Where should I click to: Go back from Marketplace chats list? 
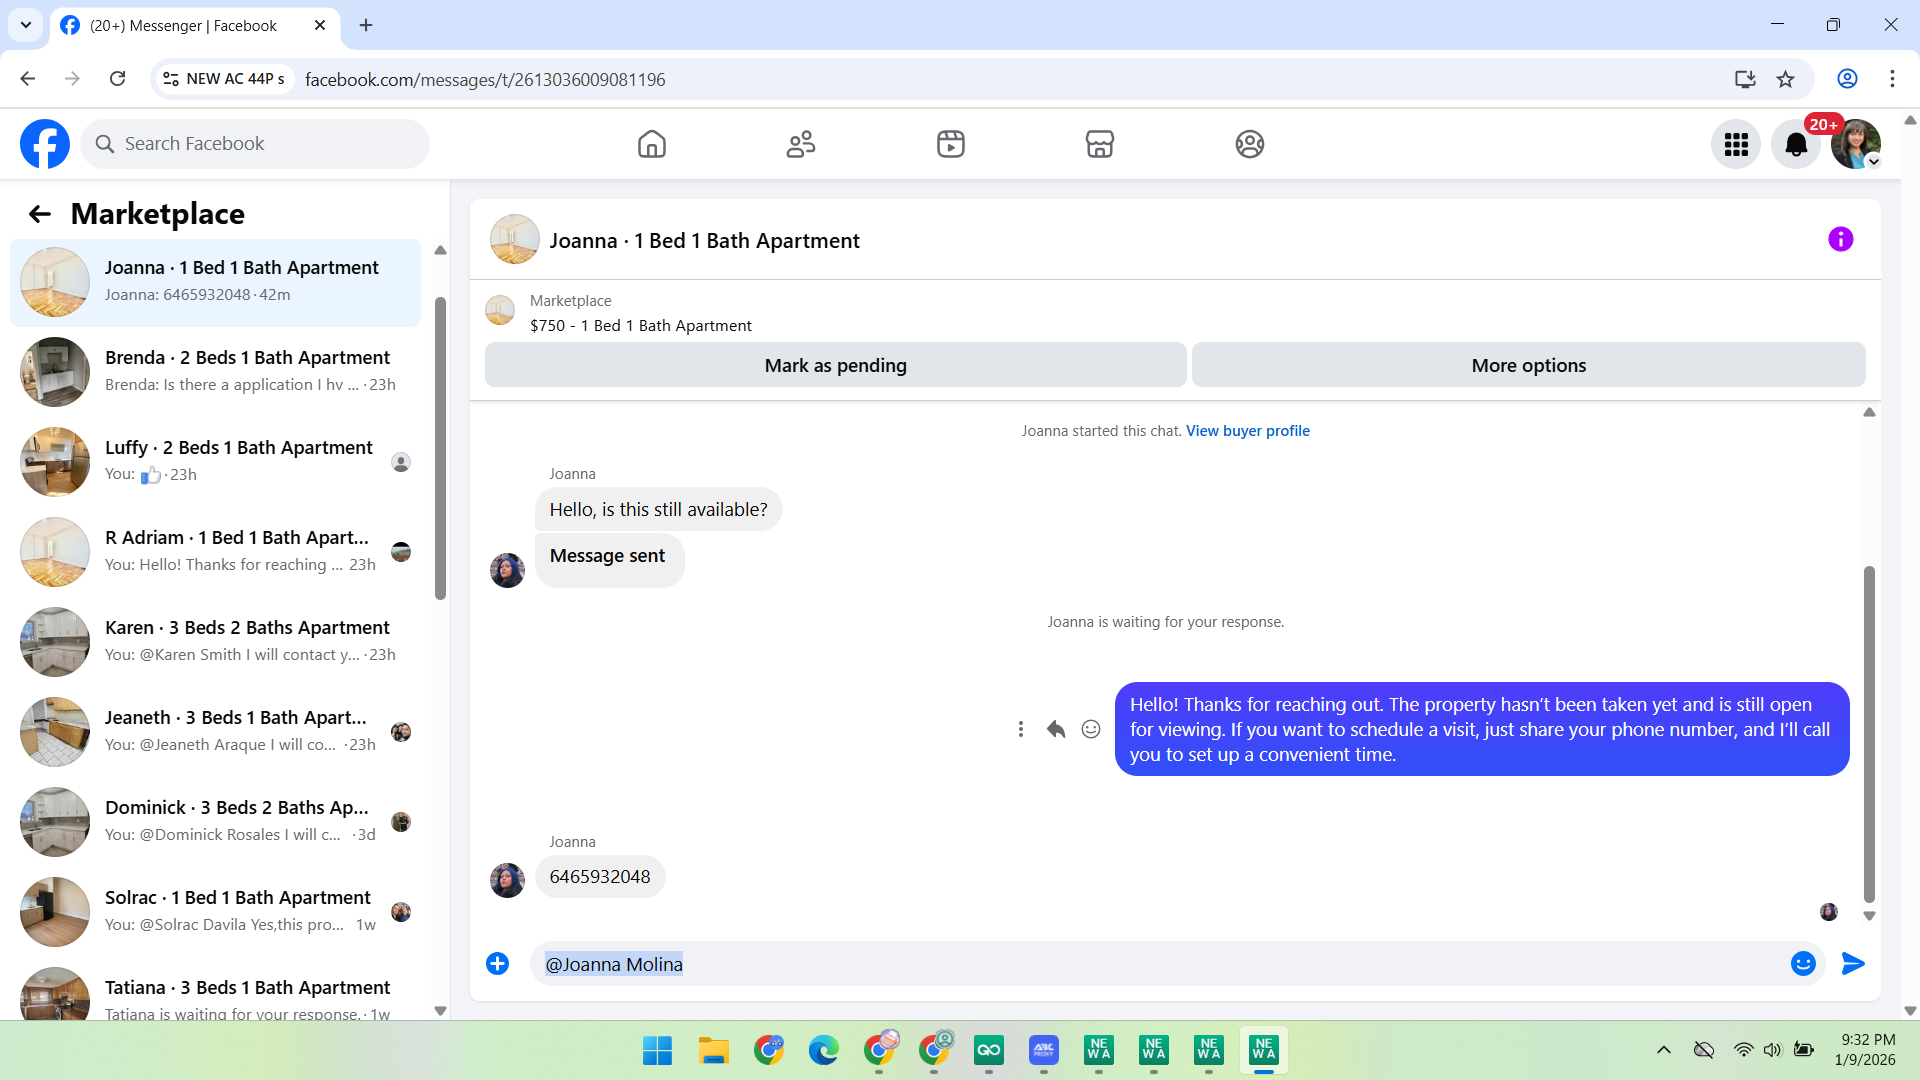point(40,214)
